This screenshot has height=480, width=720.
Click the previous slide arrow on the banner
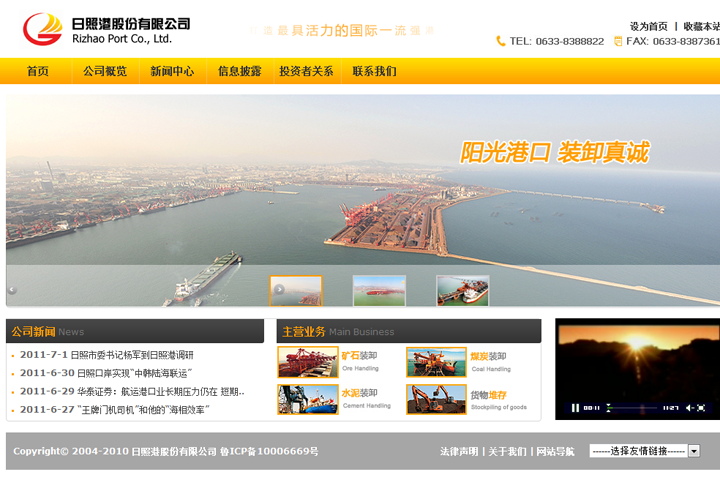(x=12, y=291)
